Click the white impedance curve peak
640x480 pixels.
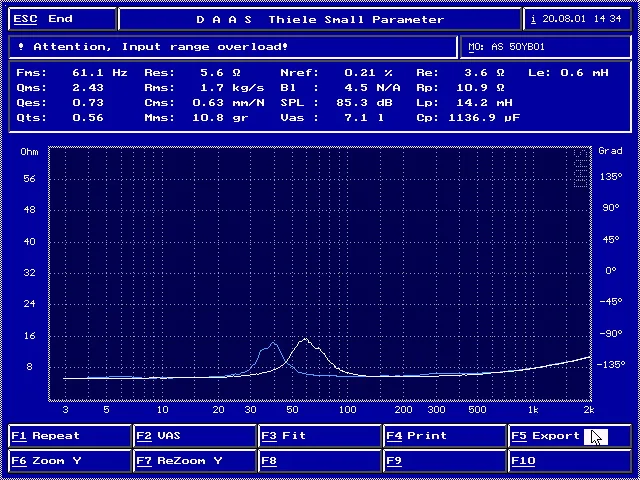pos(305,341)
